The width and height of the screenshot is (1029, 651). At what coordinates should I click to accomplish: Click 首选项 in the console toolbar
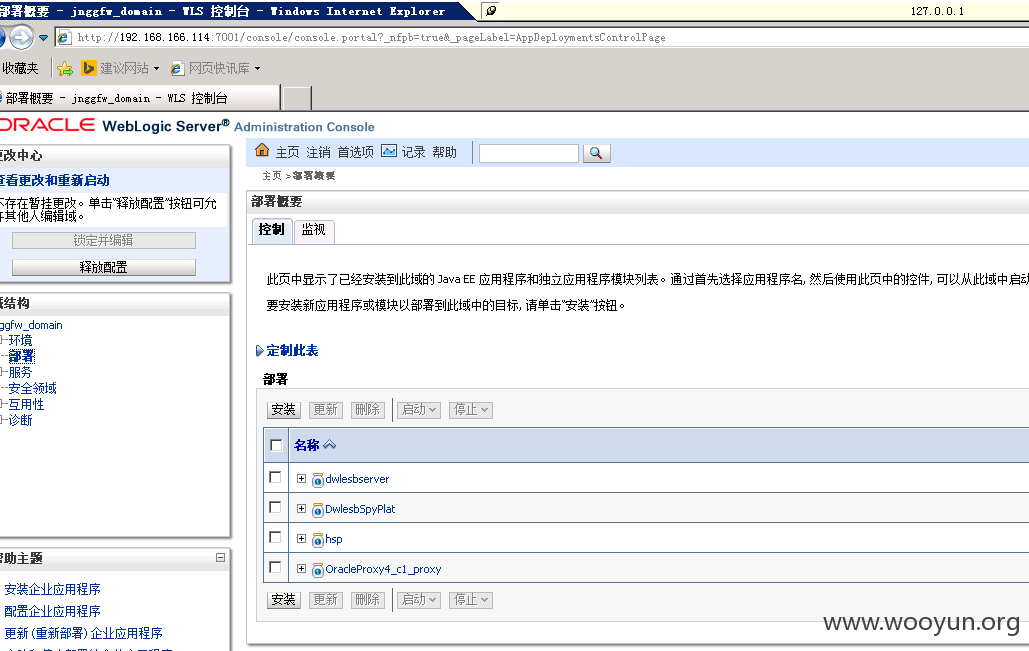(x=356, y=152)
